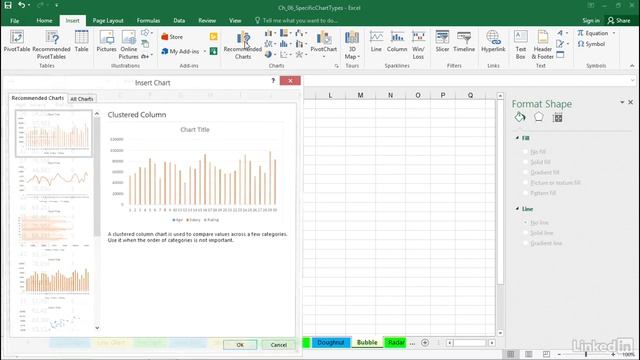Click the Share button

point(619,20)
